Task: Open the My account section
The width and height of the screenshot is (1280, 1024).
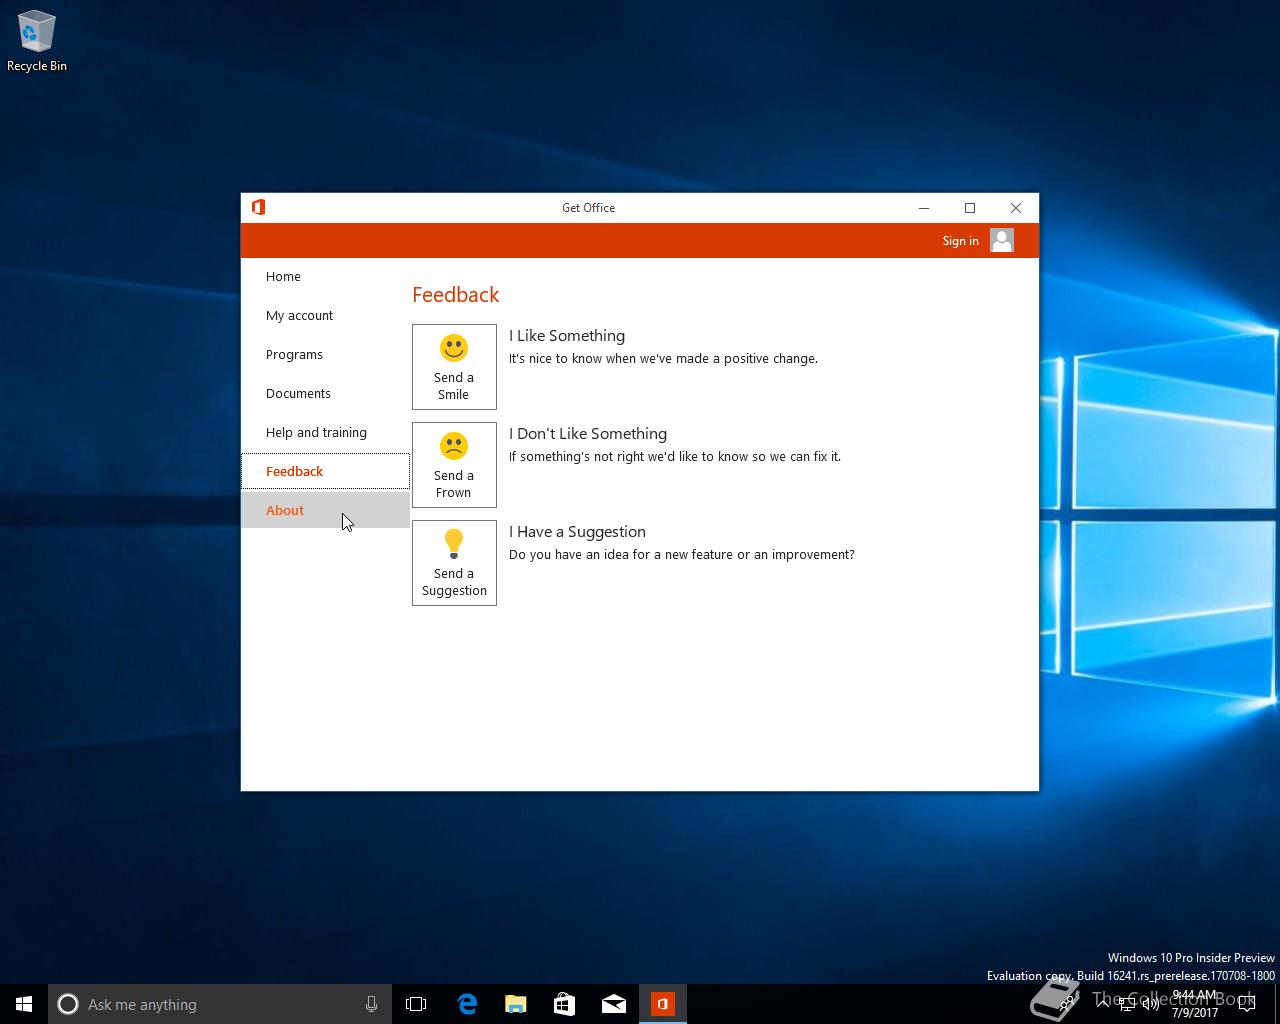Action: tap(299, 315)
